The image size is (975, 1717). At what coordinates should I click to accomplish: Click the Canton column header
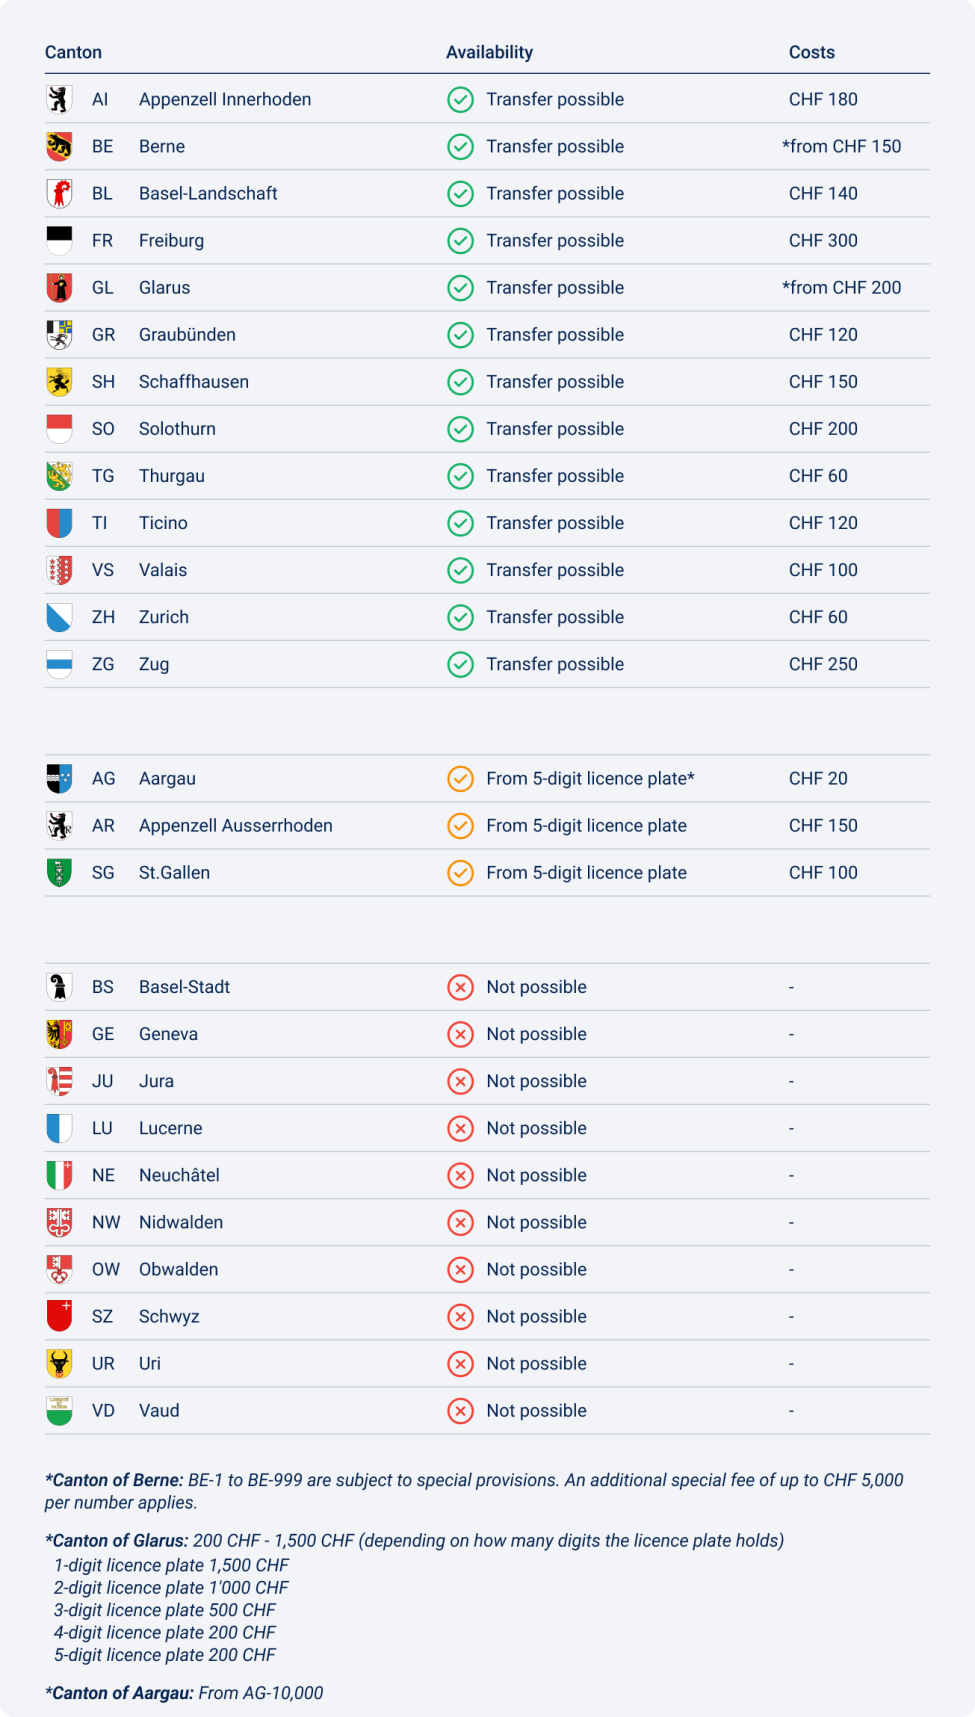73,52
